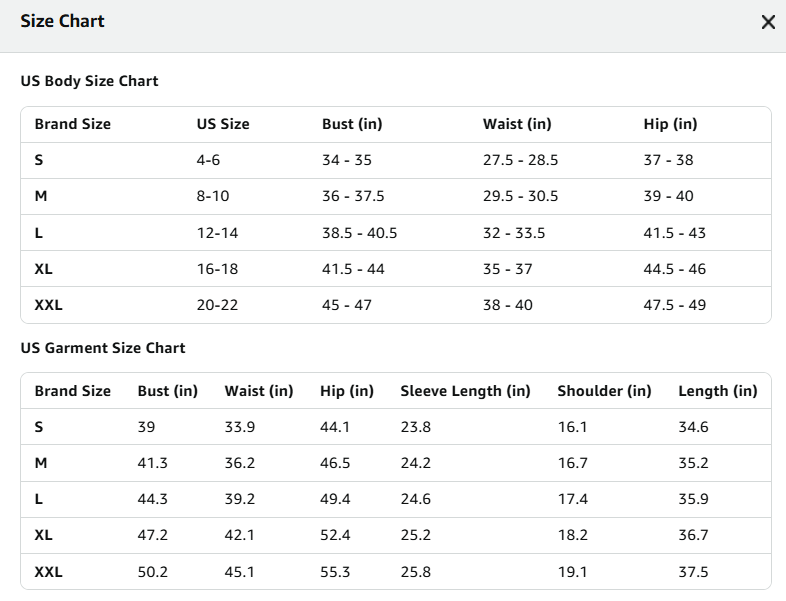Select the US Body Size Chart heading

tap(89, 81)
